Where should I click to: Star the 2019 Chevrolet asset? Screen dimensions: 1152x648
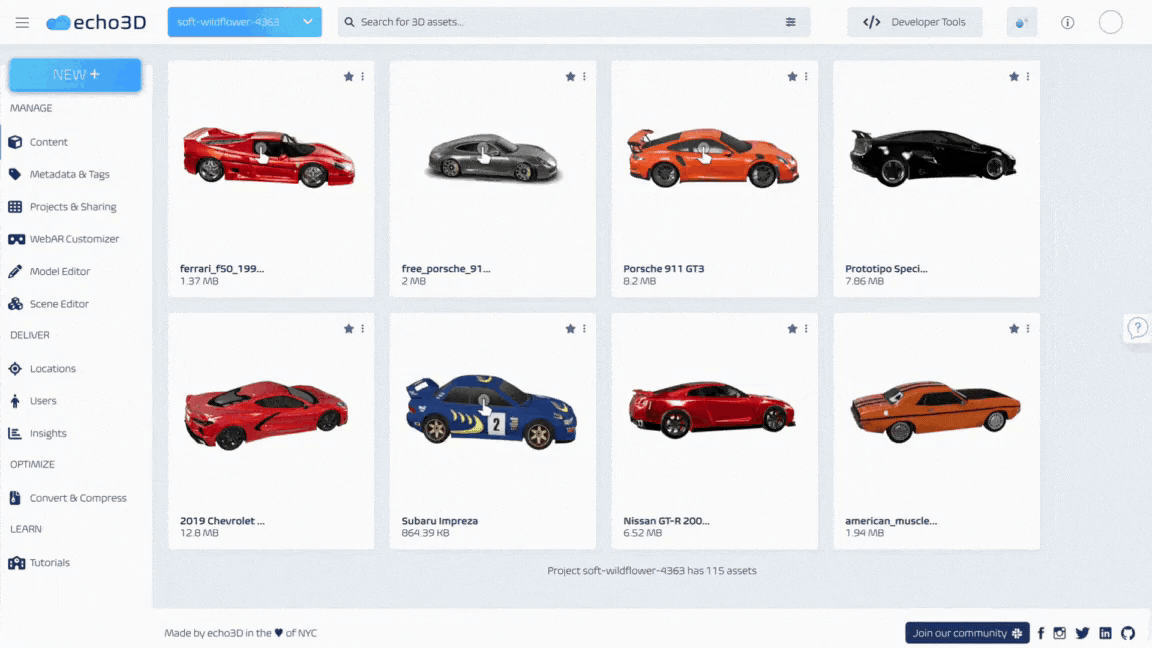click(x=349, y=329)
